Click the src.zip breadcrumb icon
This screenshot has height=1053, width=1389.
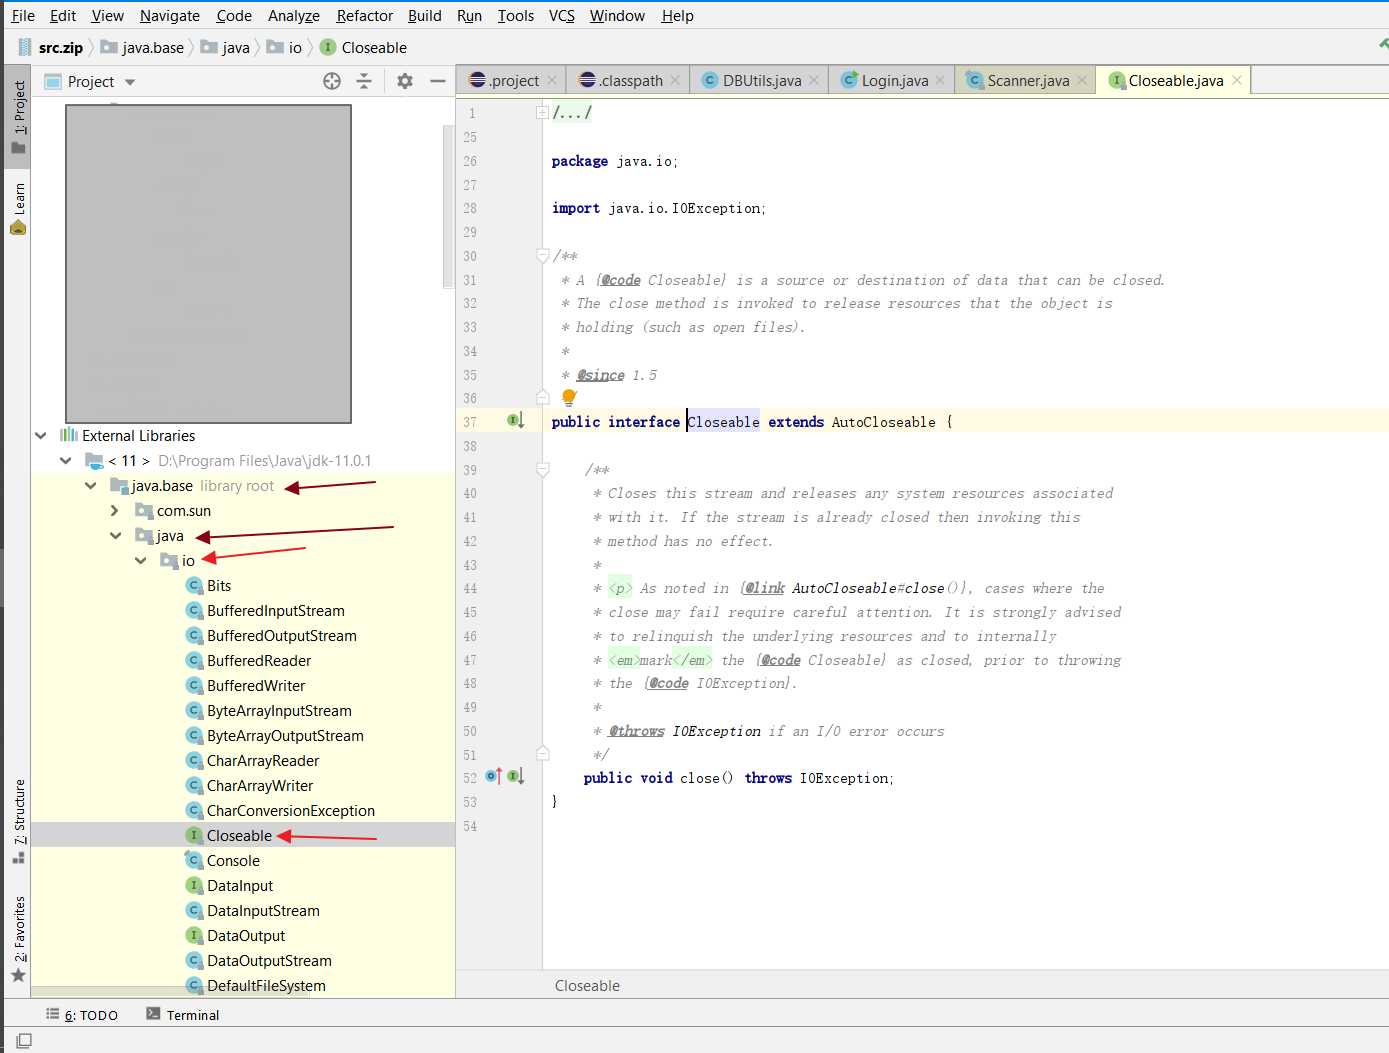(x=24, y=47)
